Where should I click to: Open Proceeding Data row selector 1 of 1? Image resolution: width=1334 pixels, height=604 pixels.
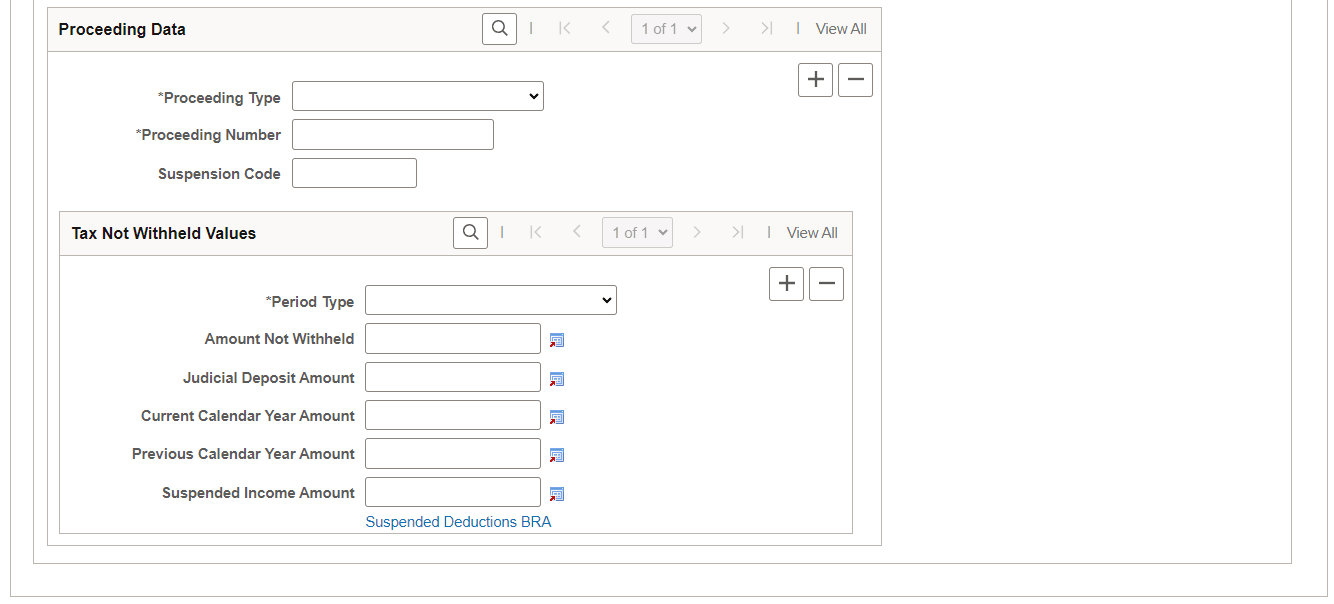tap(666, 29)
